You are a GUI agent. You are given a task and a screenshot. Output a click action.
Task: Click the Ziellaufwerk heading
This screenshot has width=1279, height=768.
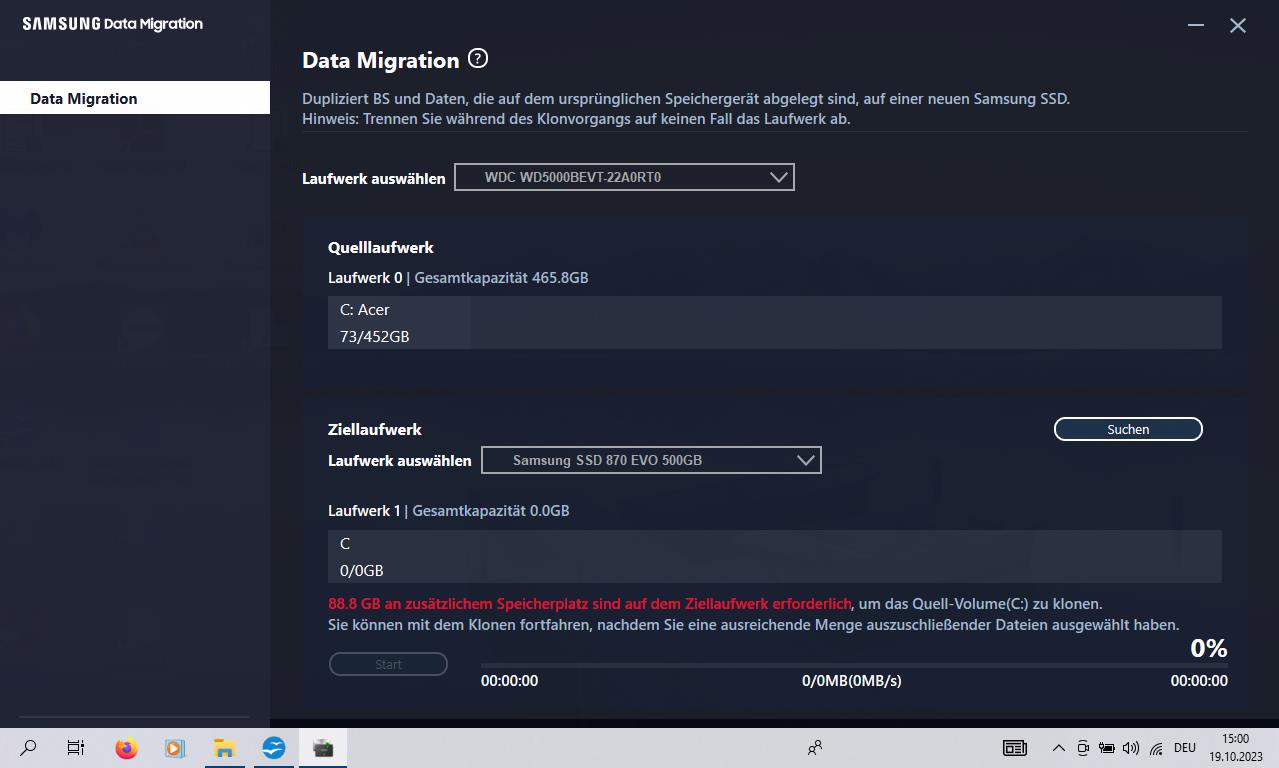coord(375,429)
